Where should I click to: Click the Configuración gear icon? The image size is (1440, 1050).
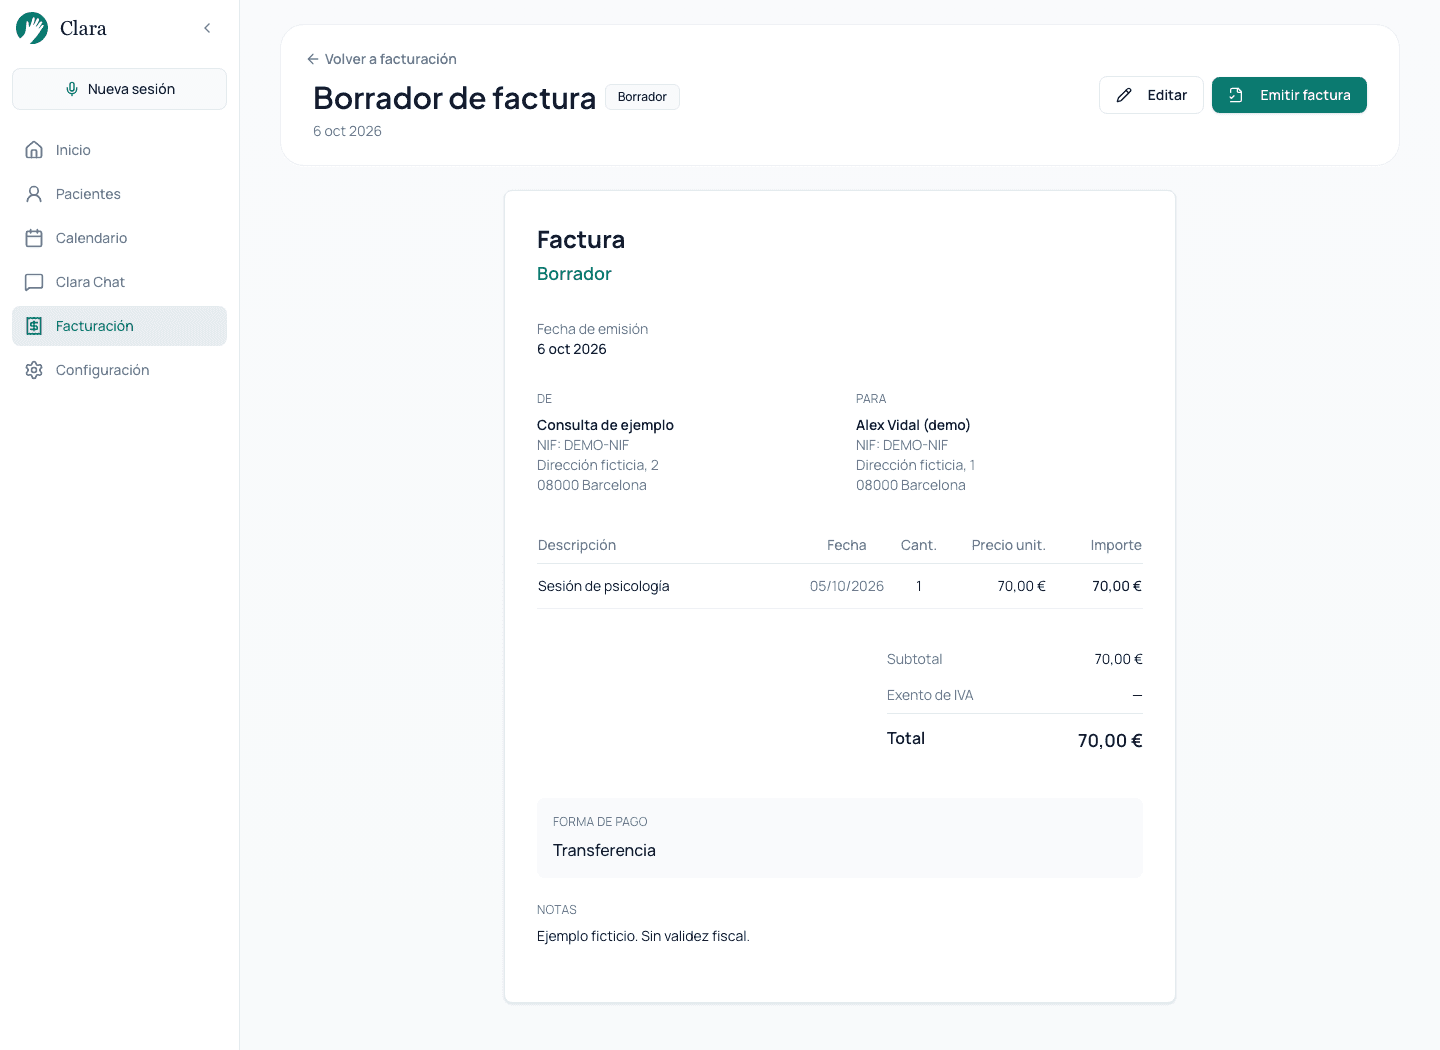34,370
